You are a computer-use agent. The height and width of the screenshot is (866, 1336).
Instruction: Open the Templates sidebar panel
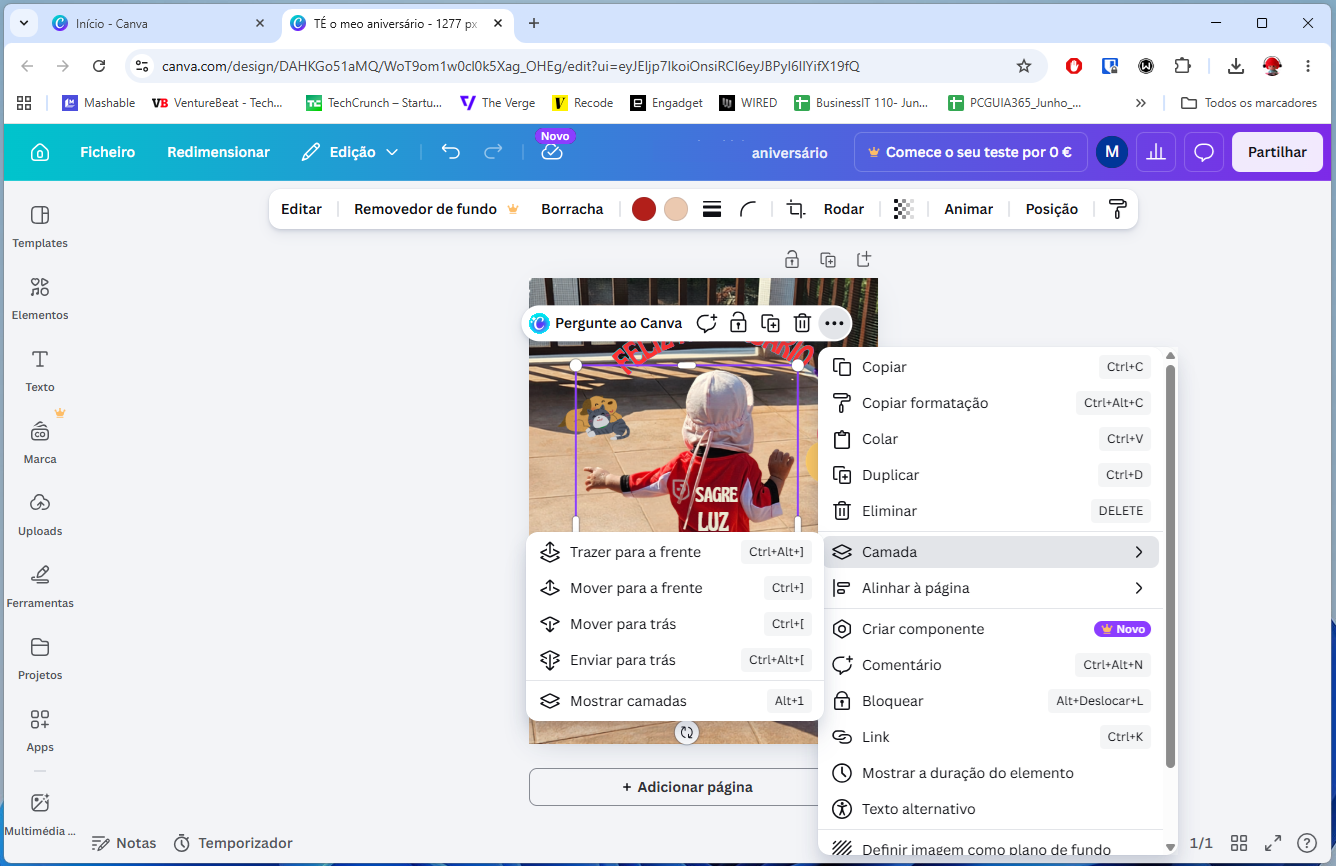tap(40, 227)
